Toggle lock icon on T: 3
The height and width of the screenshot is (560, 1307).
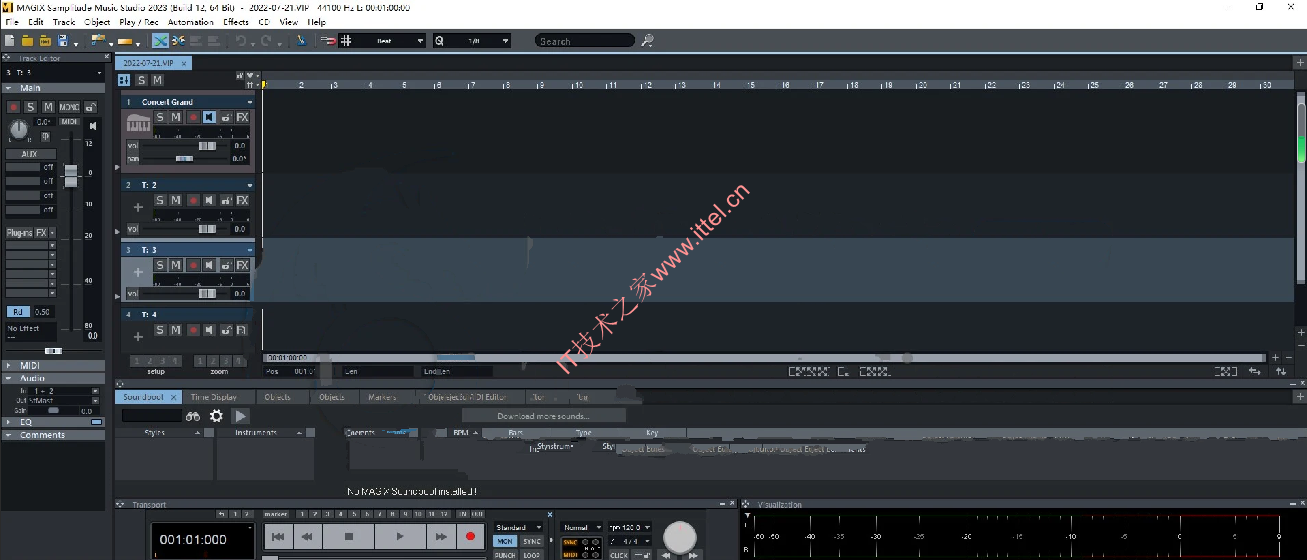(226, 266)
